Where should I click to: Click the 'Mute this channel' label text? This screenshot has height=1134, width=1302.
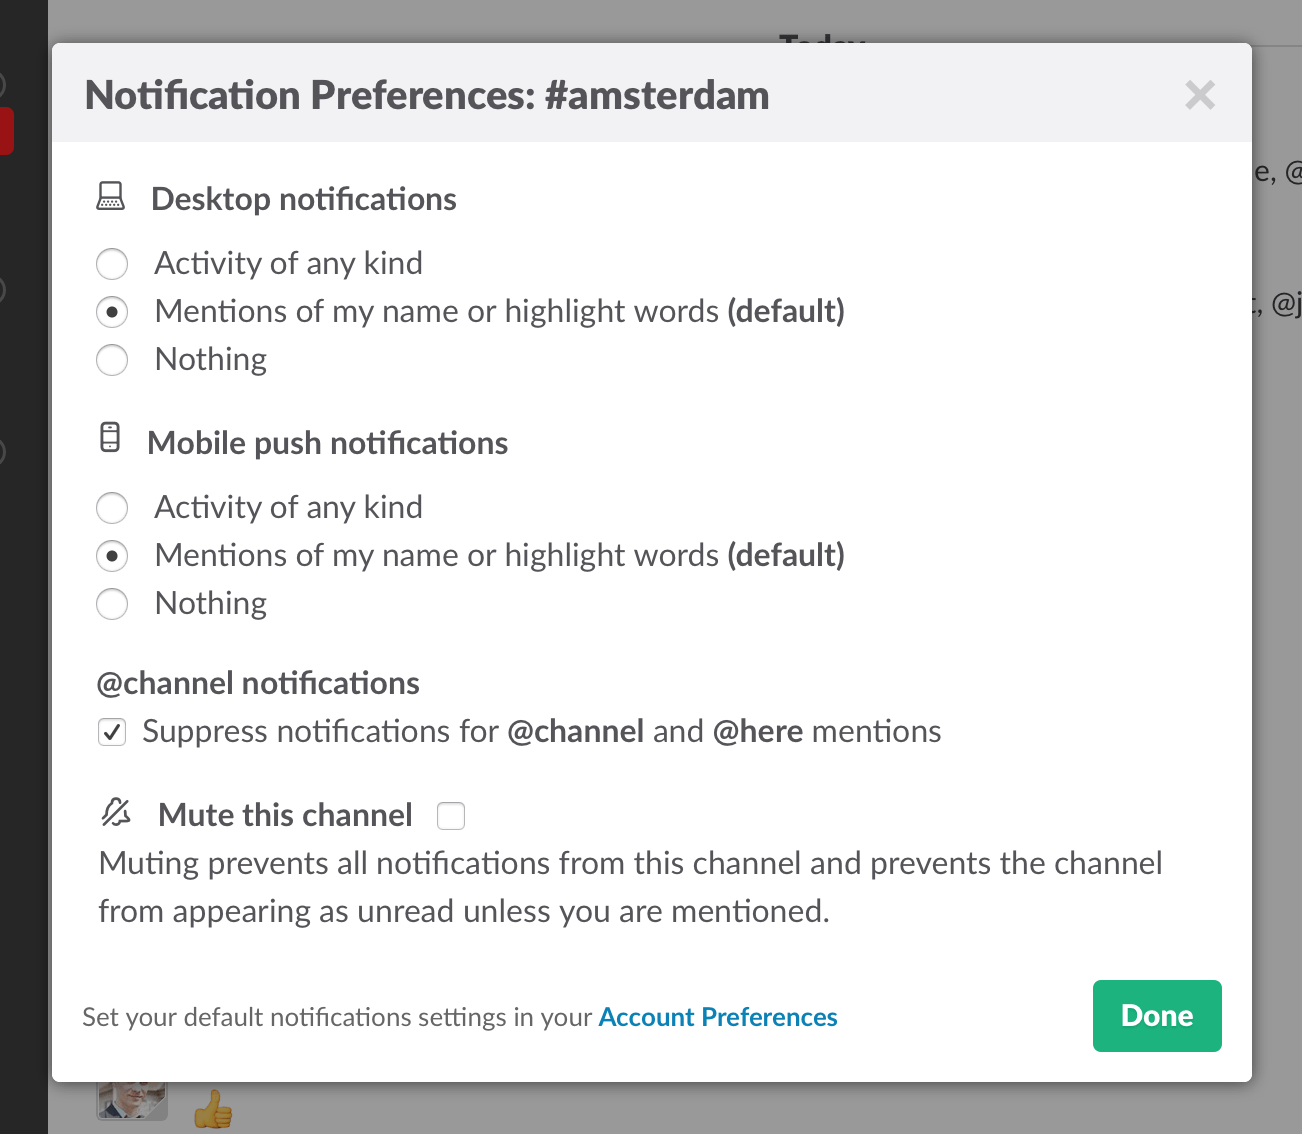tap(284, 814)
